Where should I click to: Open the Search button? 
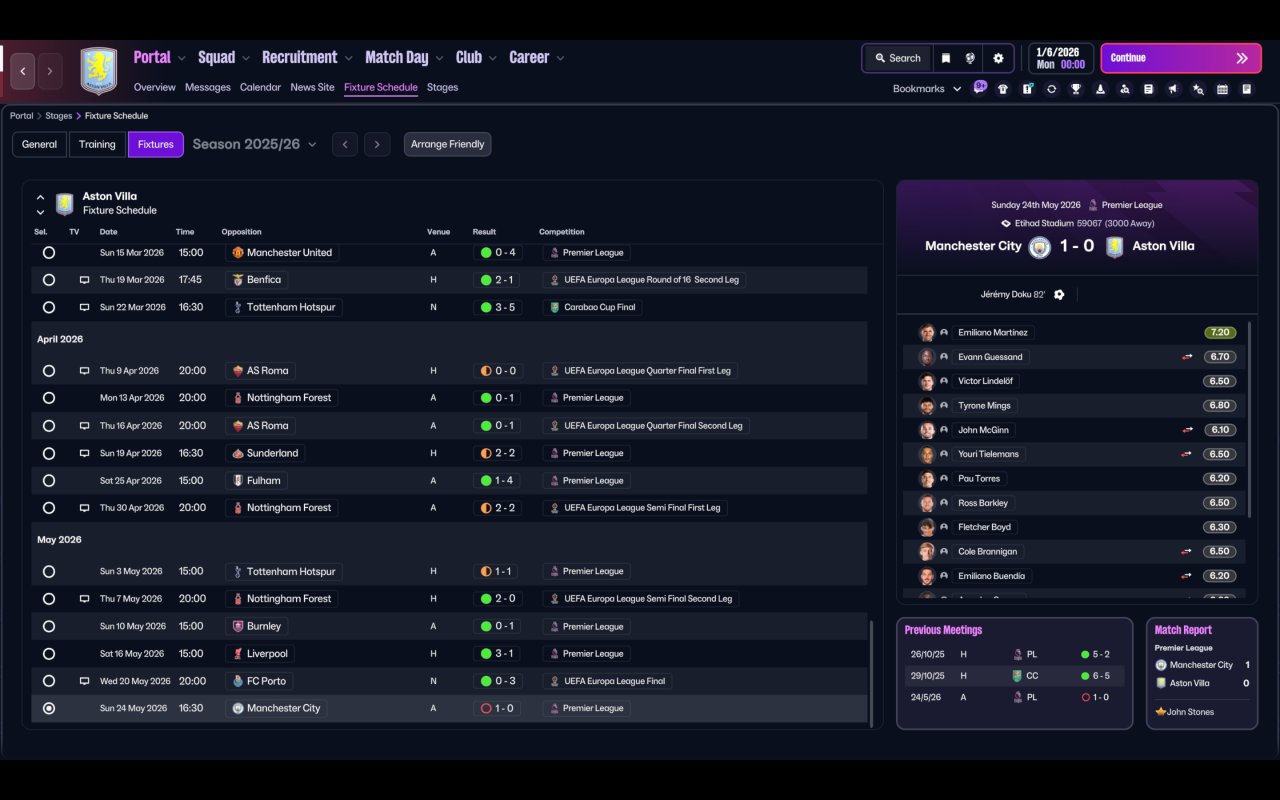point(897,58)
